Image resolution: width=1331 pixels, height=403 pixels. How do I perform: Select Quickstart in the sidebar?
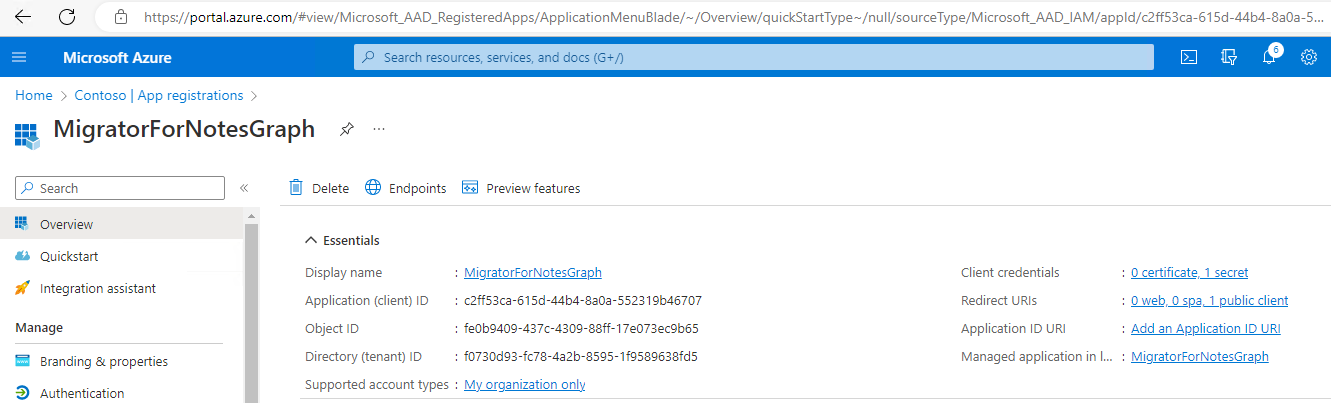pyautogui.click(x=69, y=256)
